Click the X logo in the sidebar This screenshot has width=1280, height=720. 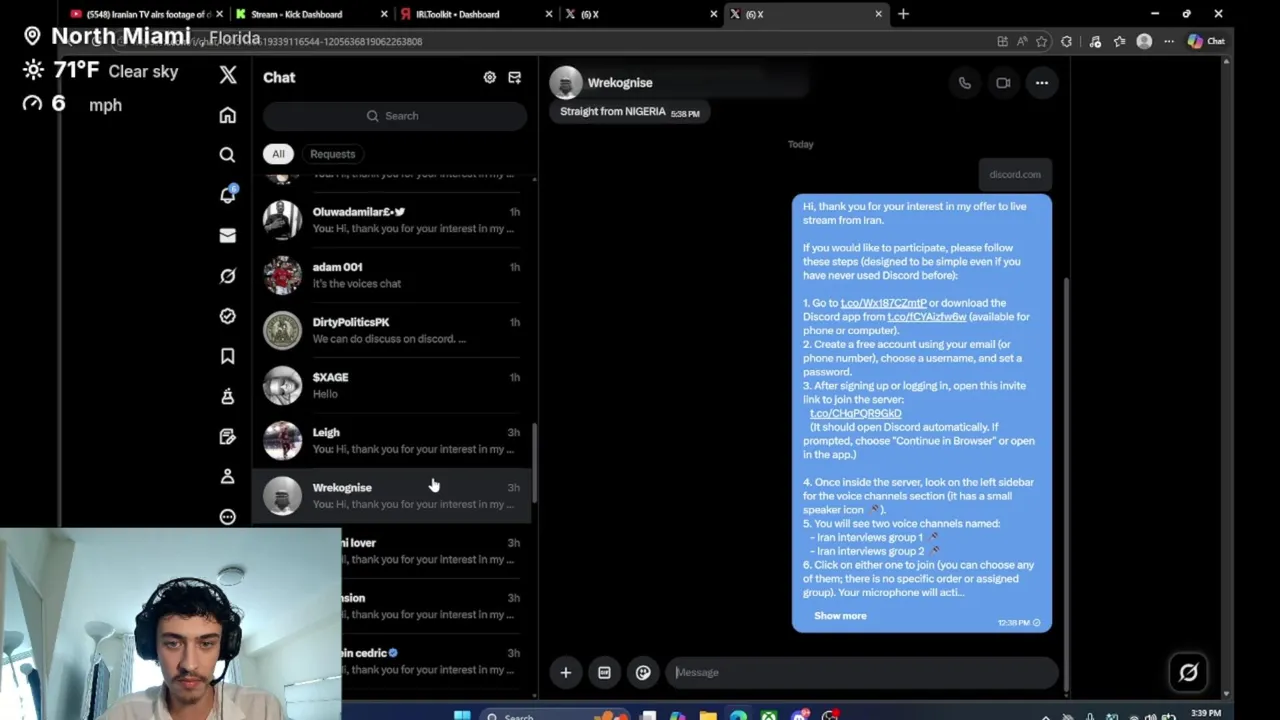point(228,75)
